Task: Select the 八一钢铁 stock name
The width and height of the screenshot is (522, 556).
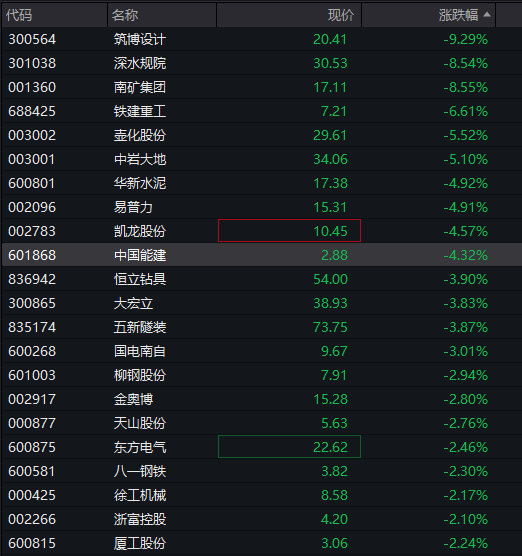Action: coord(140,471)
